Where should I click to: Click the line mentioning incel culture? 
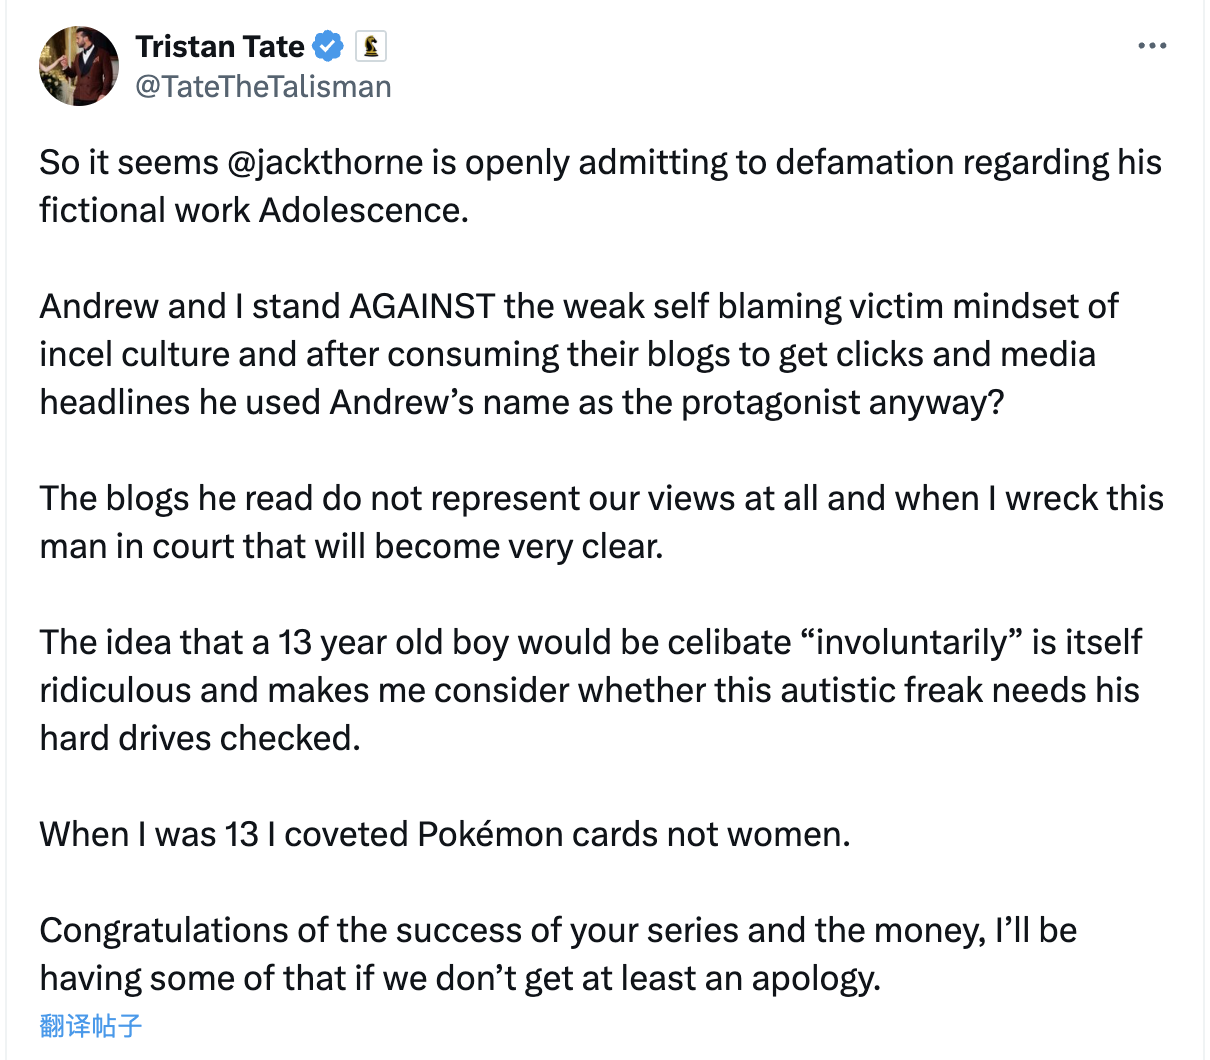[568, 354]
